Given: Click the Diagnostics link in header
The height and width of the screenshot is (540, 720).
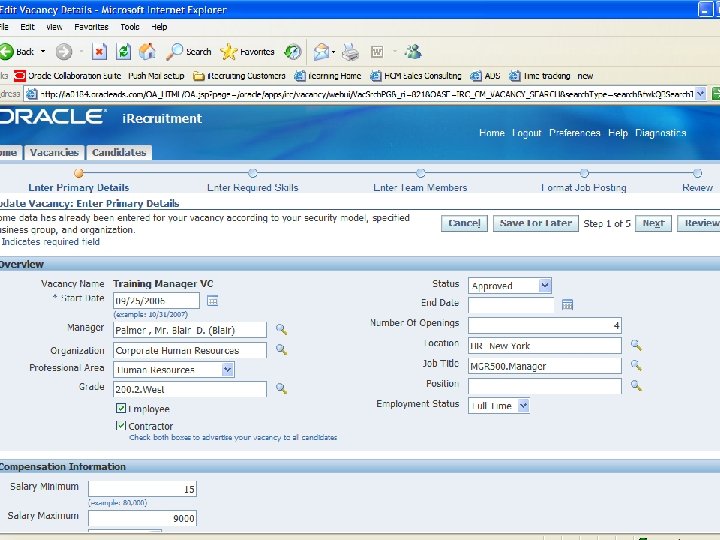Looking at the screenshot, I should (x=660, y=133).
